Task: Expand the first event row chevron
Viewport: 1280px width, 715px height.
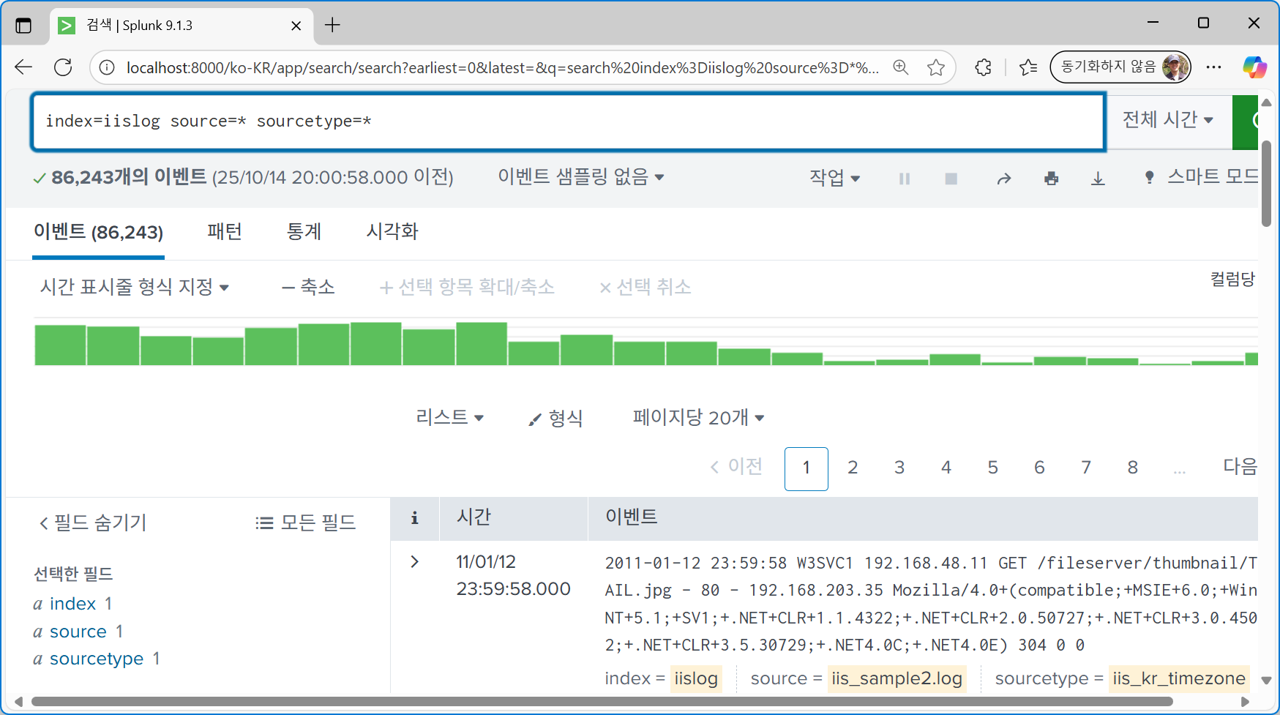Action: coord(415,562)
